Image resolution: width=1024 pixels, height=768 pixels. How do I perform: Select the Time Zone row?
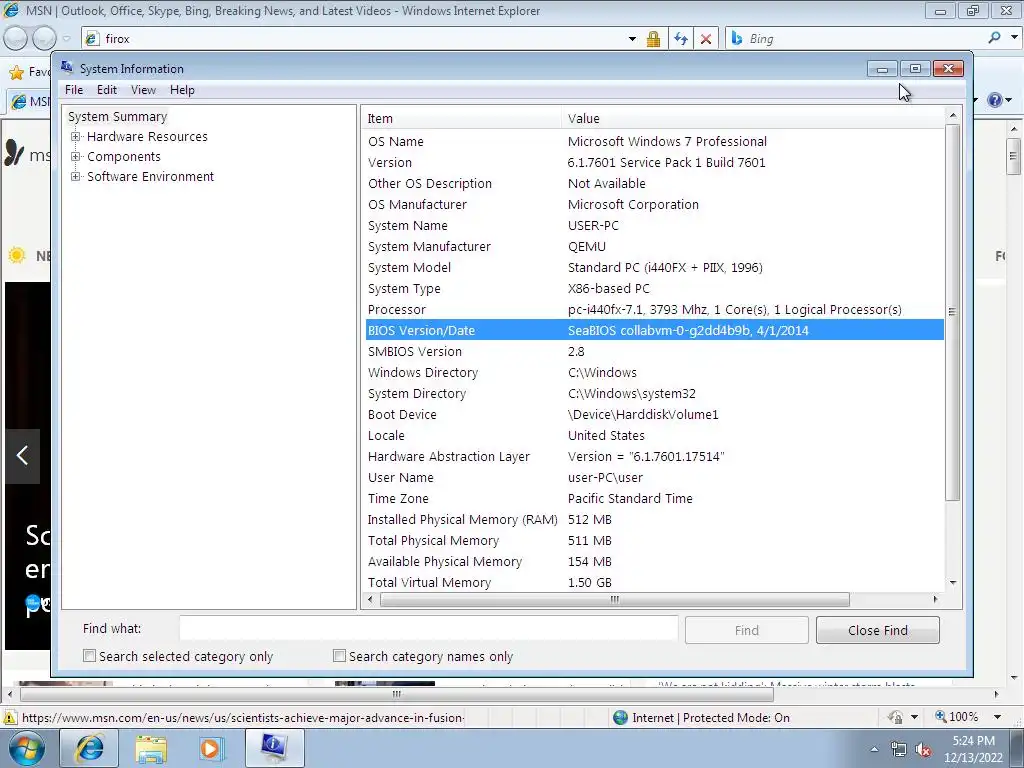tap(654, 498)
